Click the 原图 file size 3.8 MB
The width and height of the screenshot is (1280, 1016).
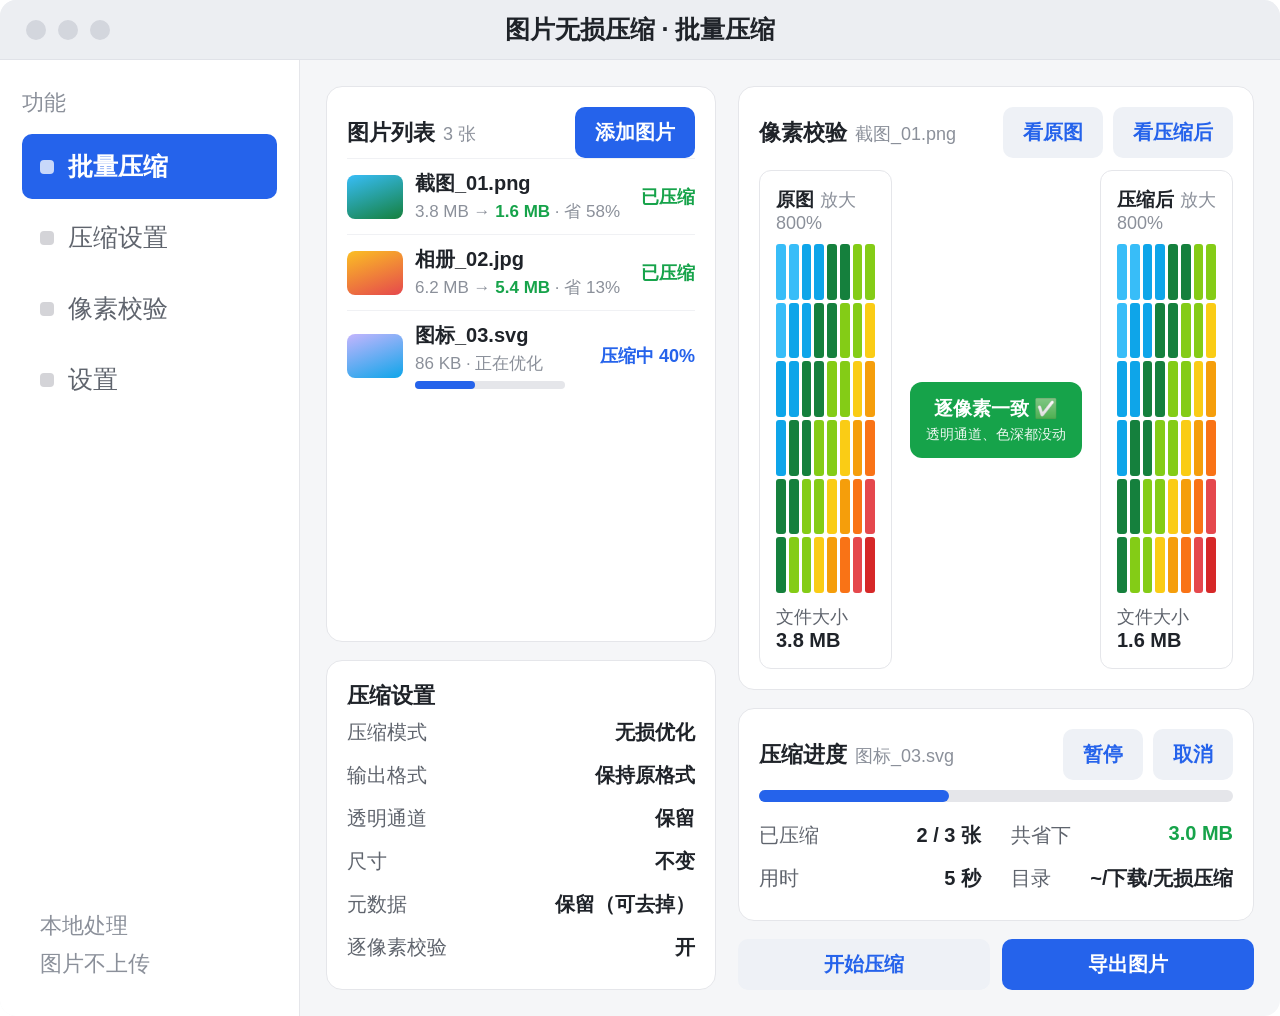click(x=808, y=640)
